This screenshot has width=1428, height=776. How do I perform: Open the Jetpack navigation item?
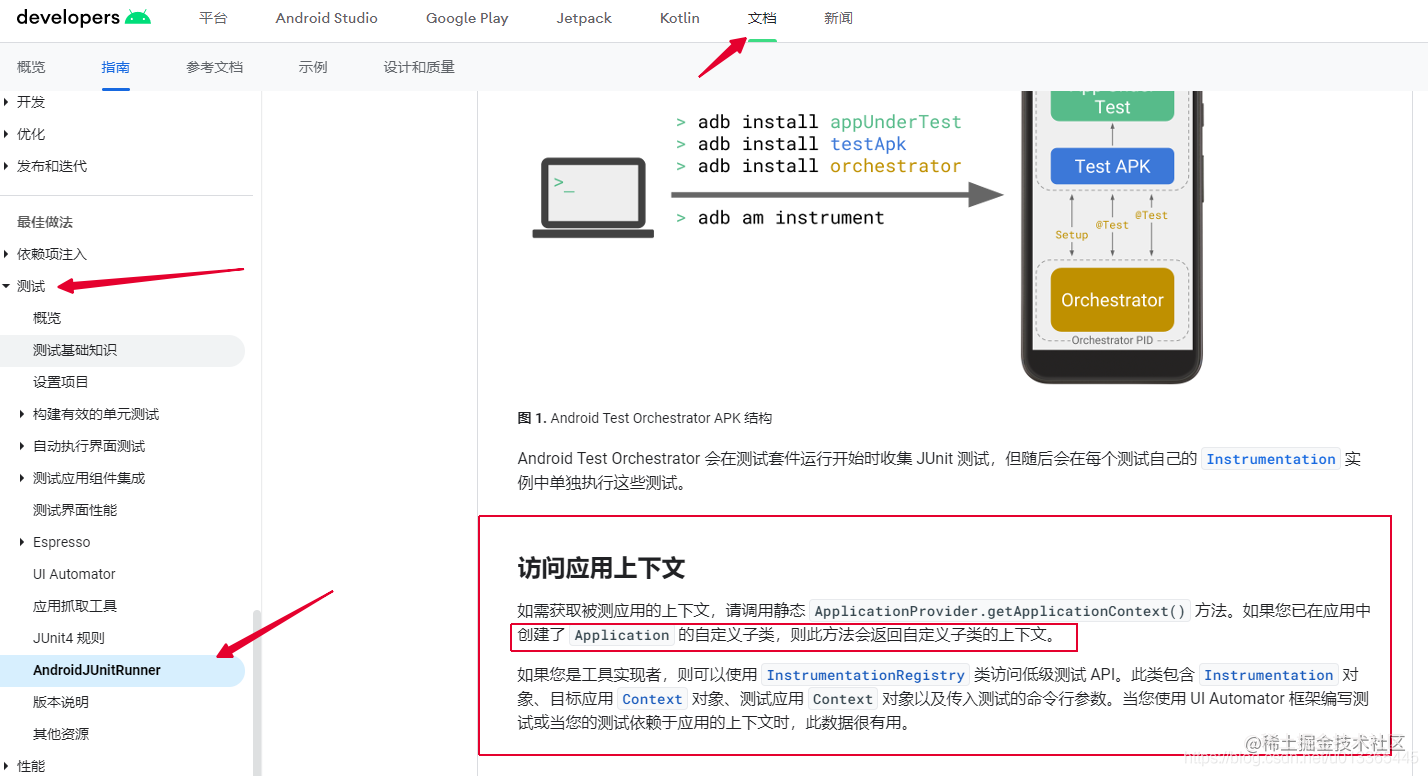click(x=584, y=18)
